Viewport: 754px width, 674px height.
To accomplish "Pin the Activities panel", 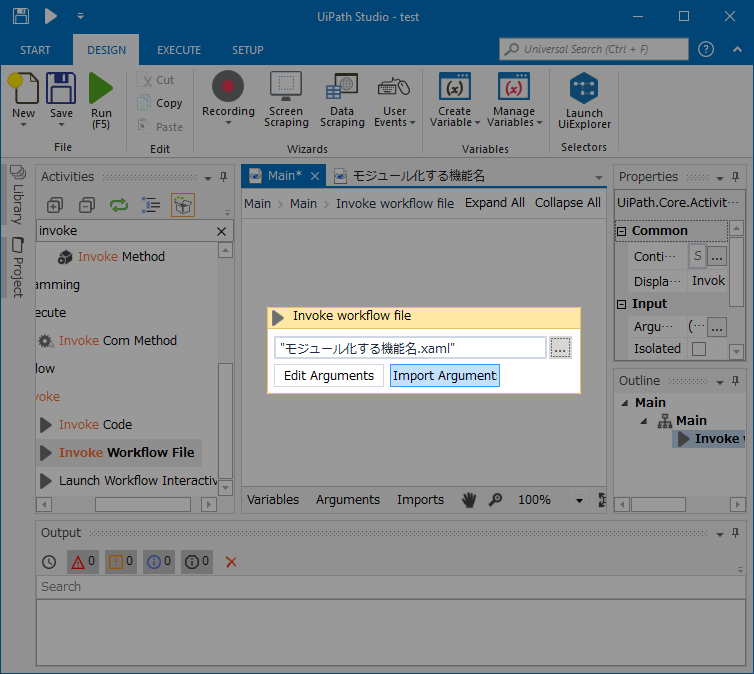I will pos(224,177).
